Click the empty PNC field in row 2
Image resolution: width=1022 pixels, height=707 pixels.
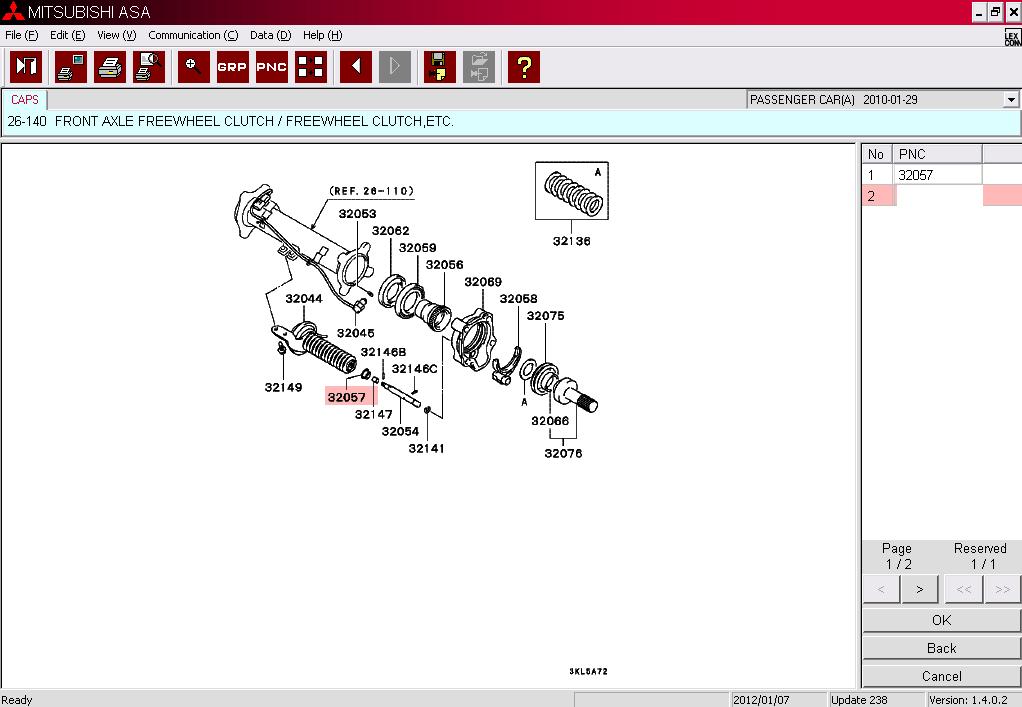pyautogui.click(x=938, y=196)
